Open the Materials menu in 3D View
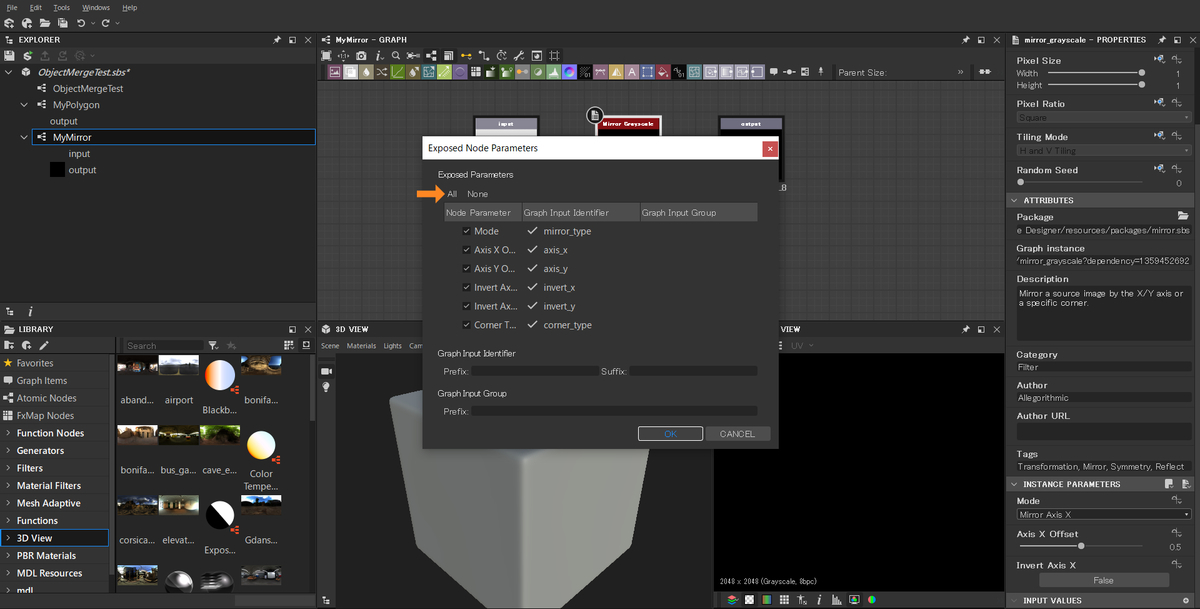Image resolution: width=1200 pixels, height=609 pixels. click(361, 346)
